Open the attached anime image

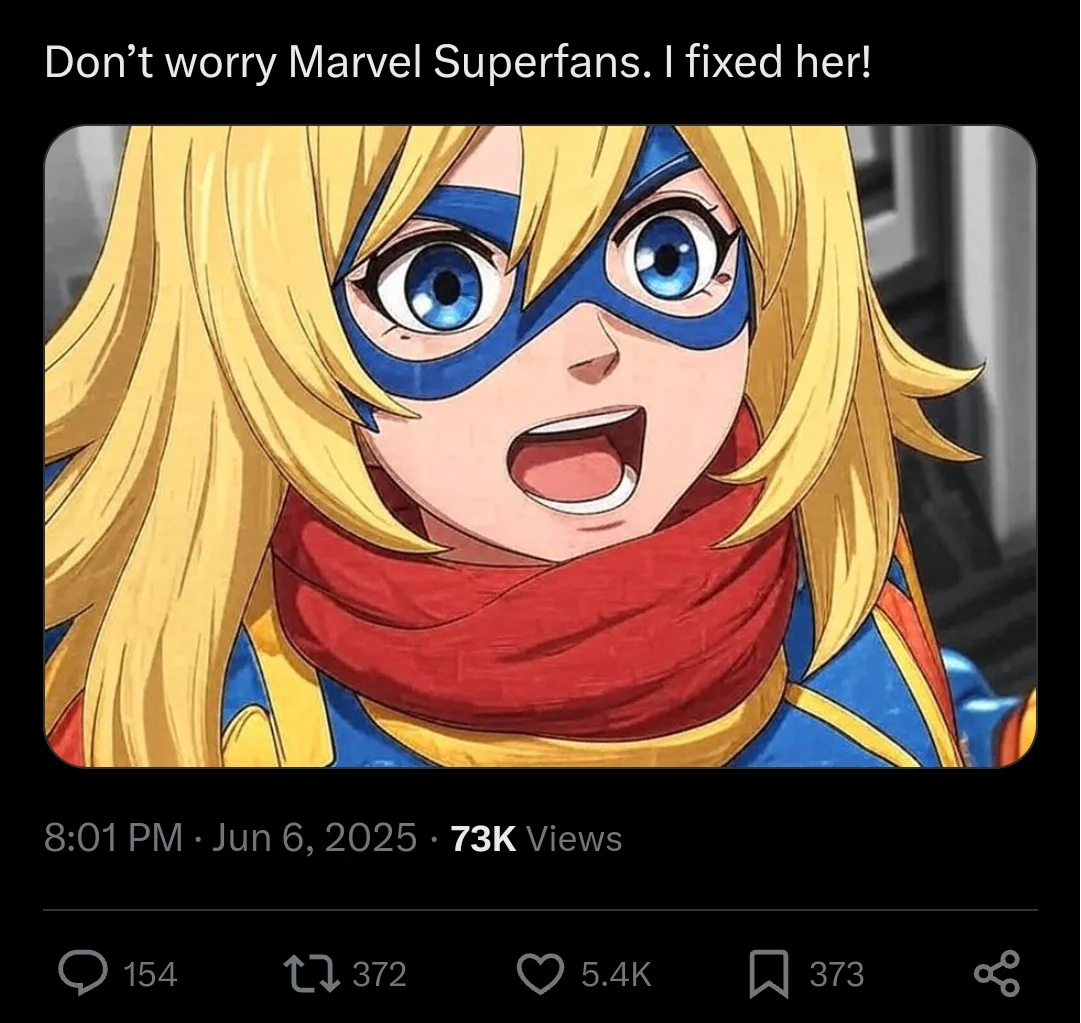(540, 446)
